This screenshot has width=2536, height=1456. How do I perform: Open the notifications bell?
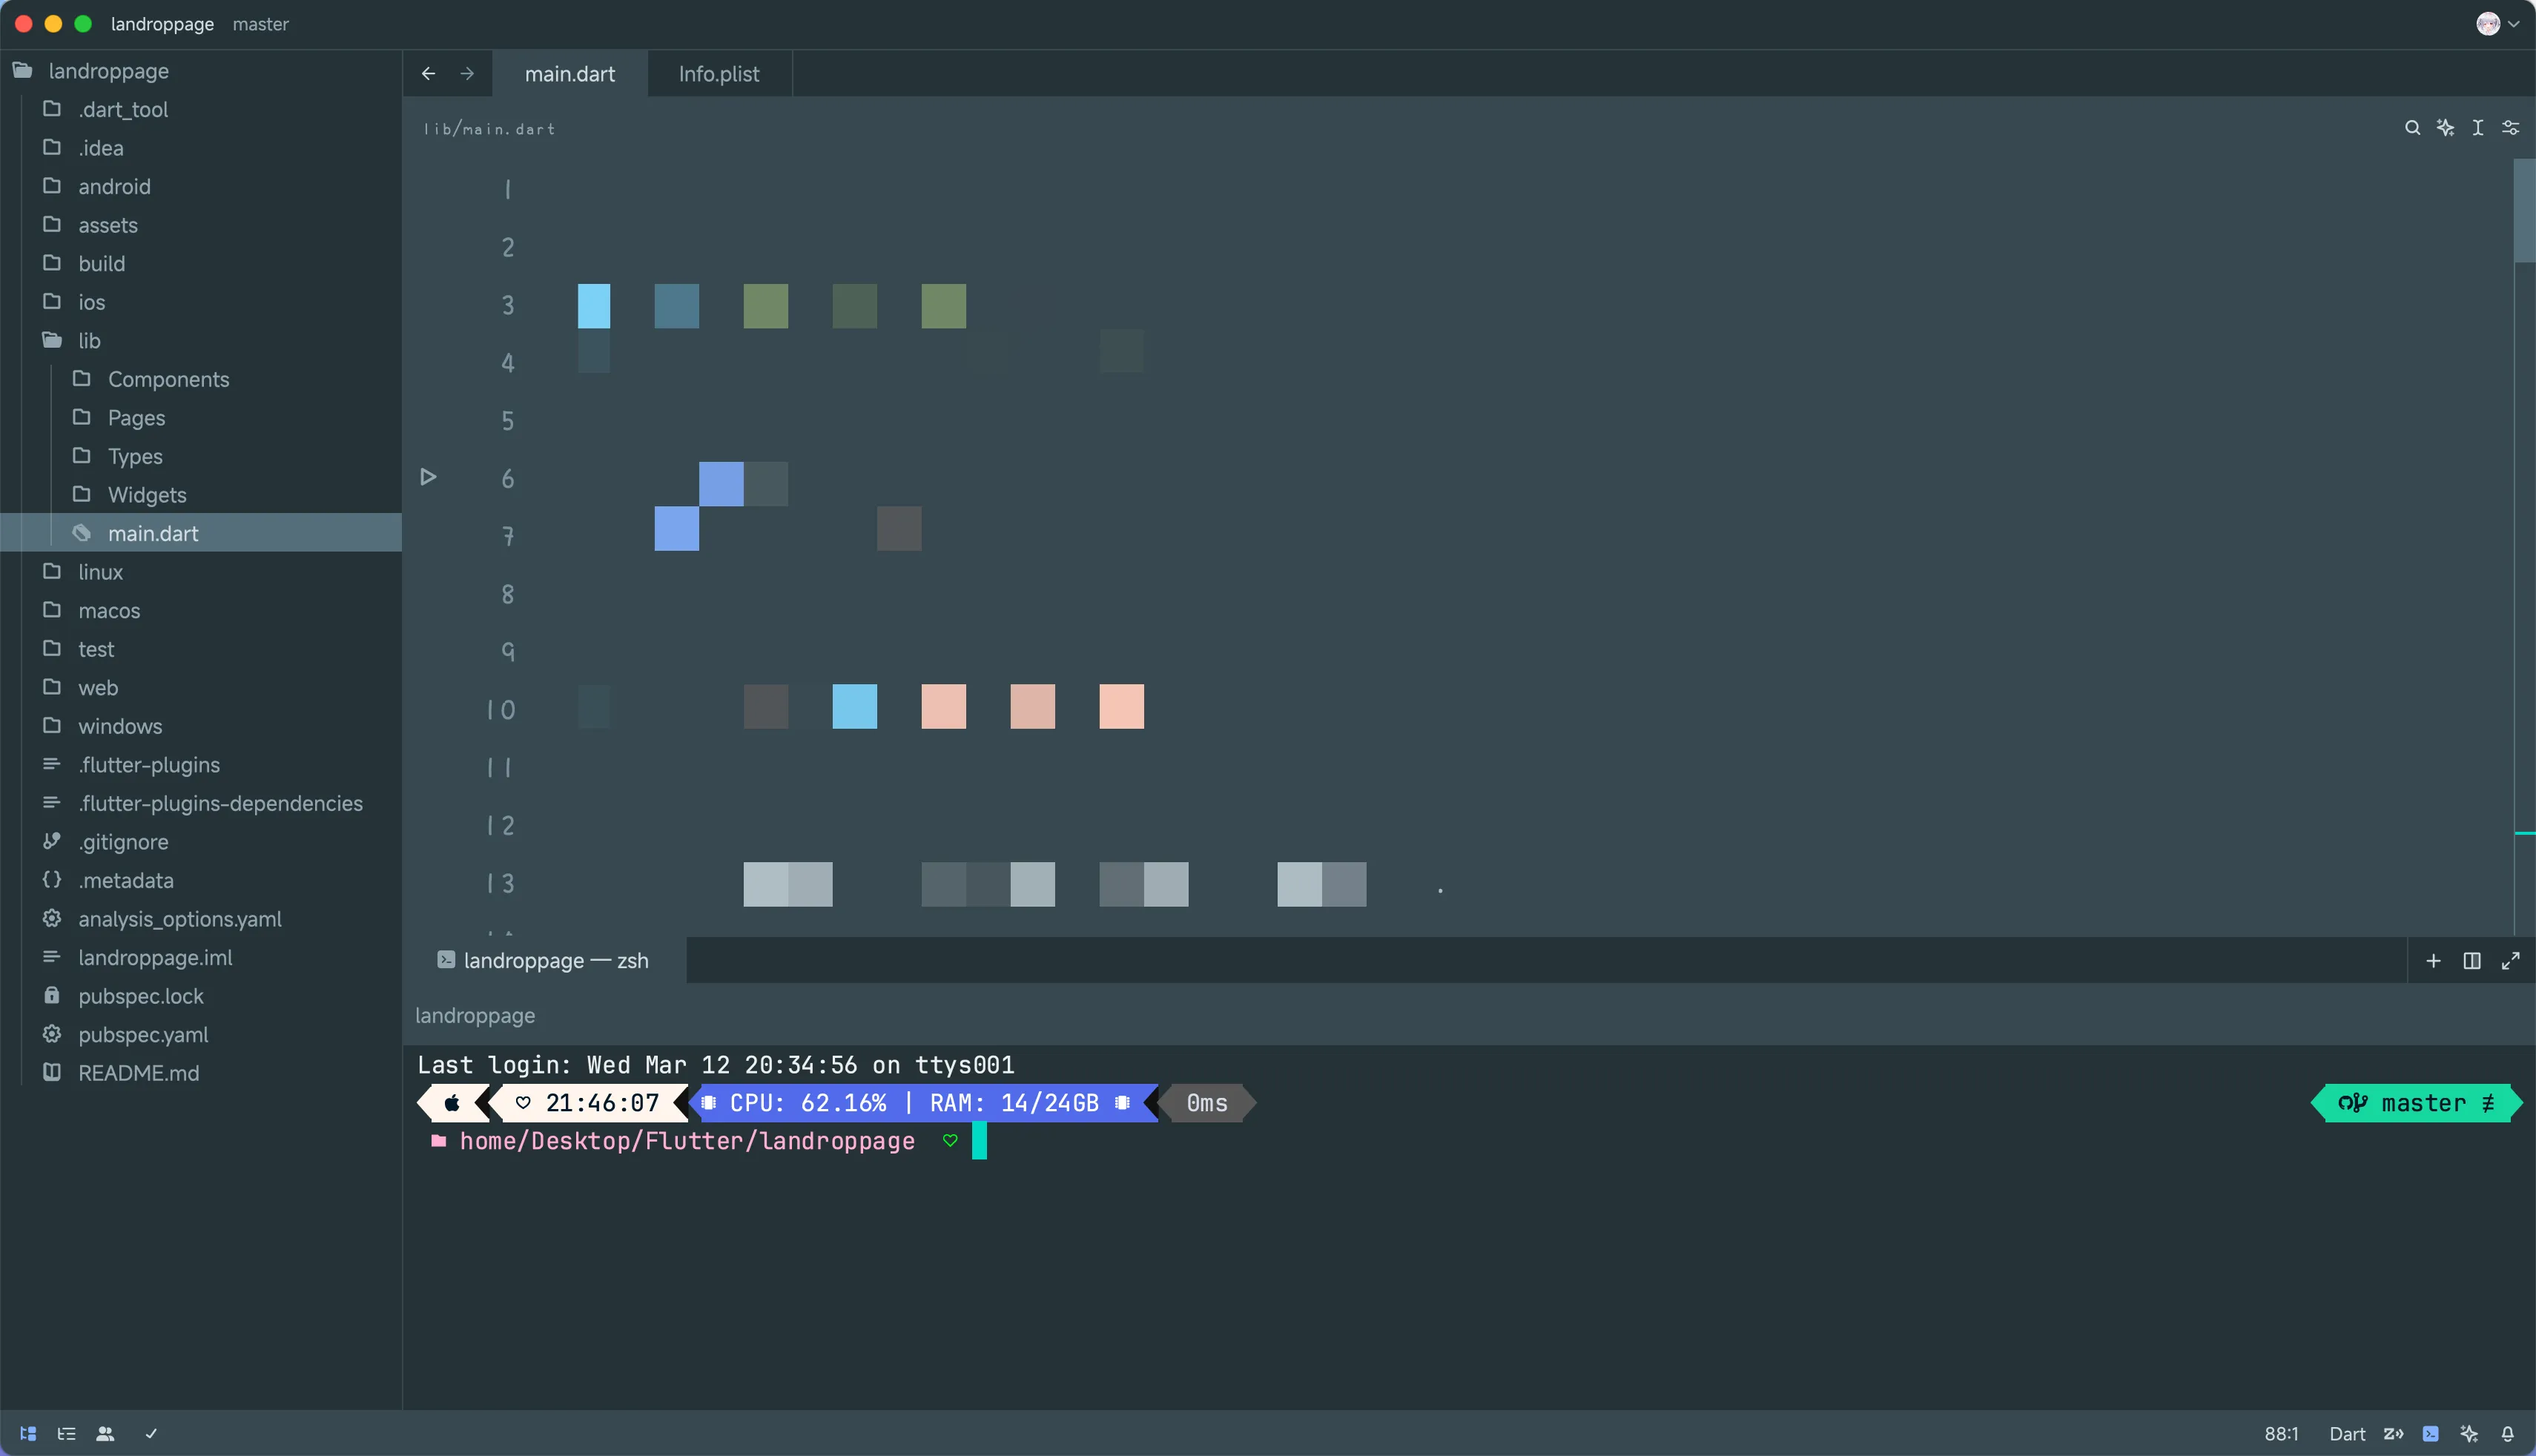[2507, 1433]
